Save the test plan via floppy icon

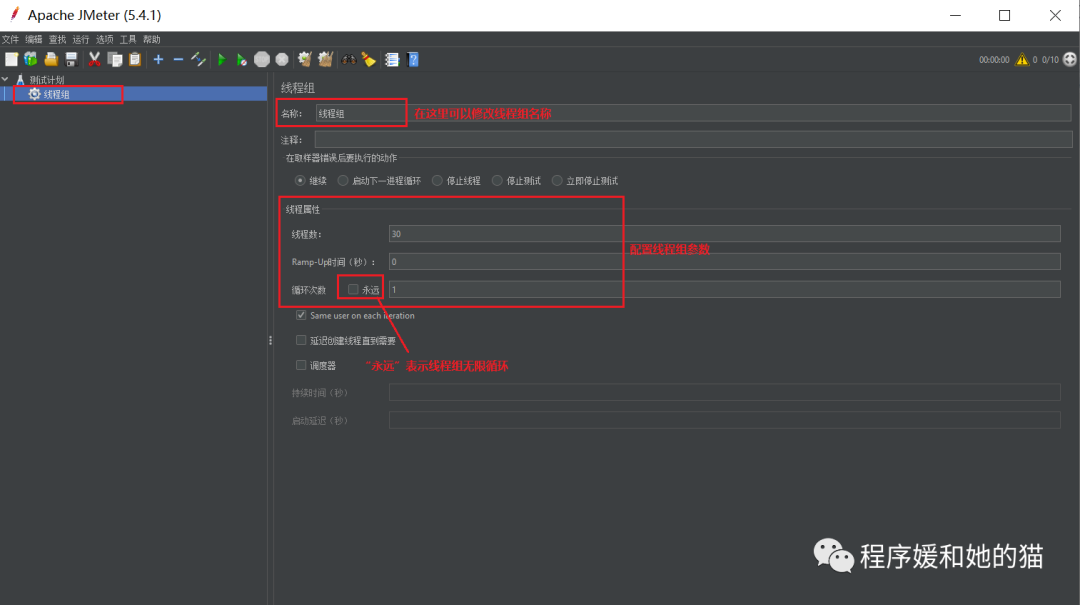pos(71,59)
